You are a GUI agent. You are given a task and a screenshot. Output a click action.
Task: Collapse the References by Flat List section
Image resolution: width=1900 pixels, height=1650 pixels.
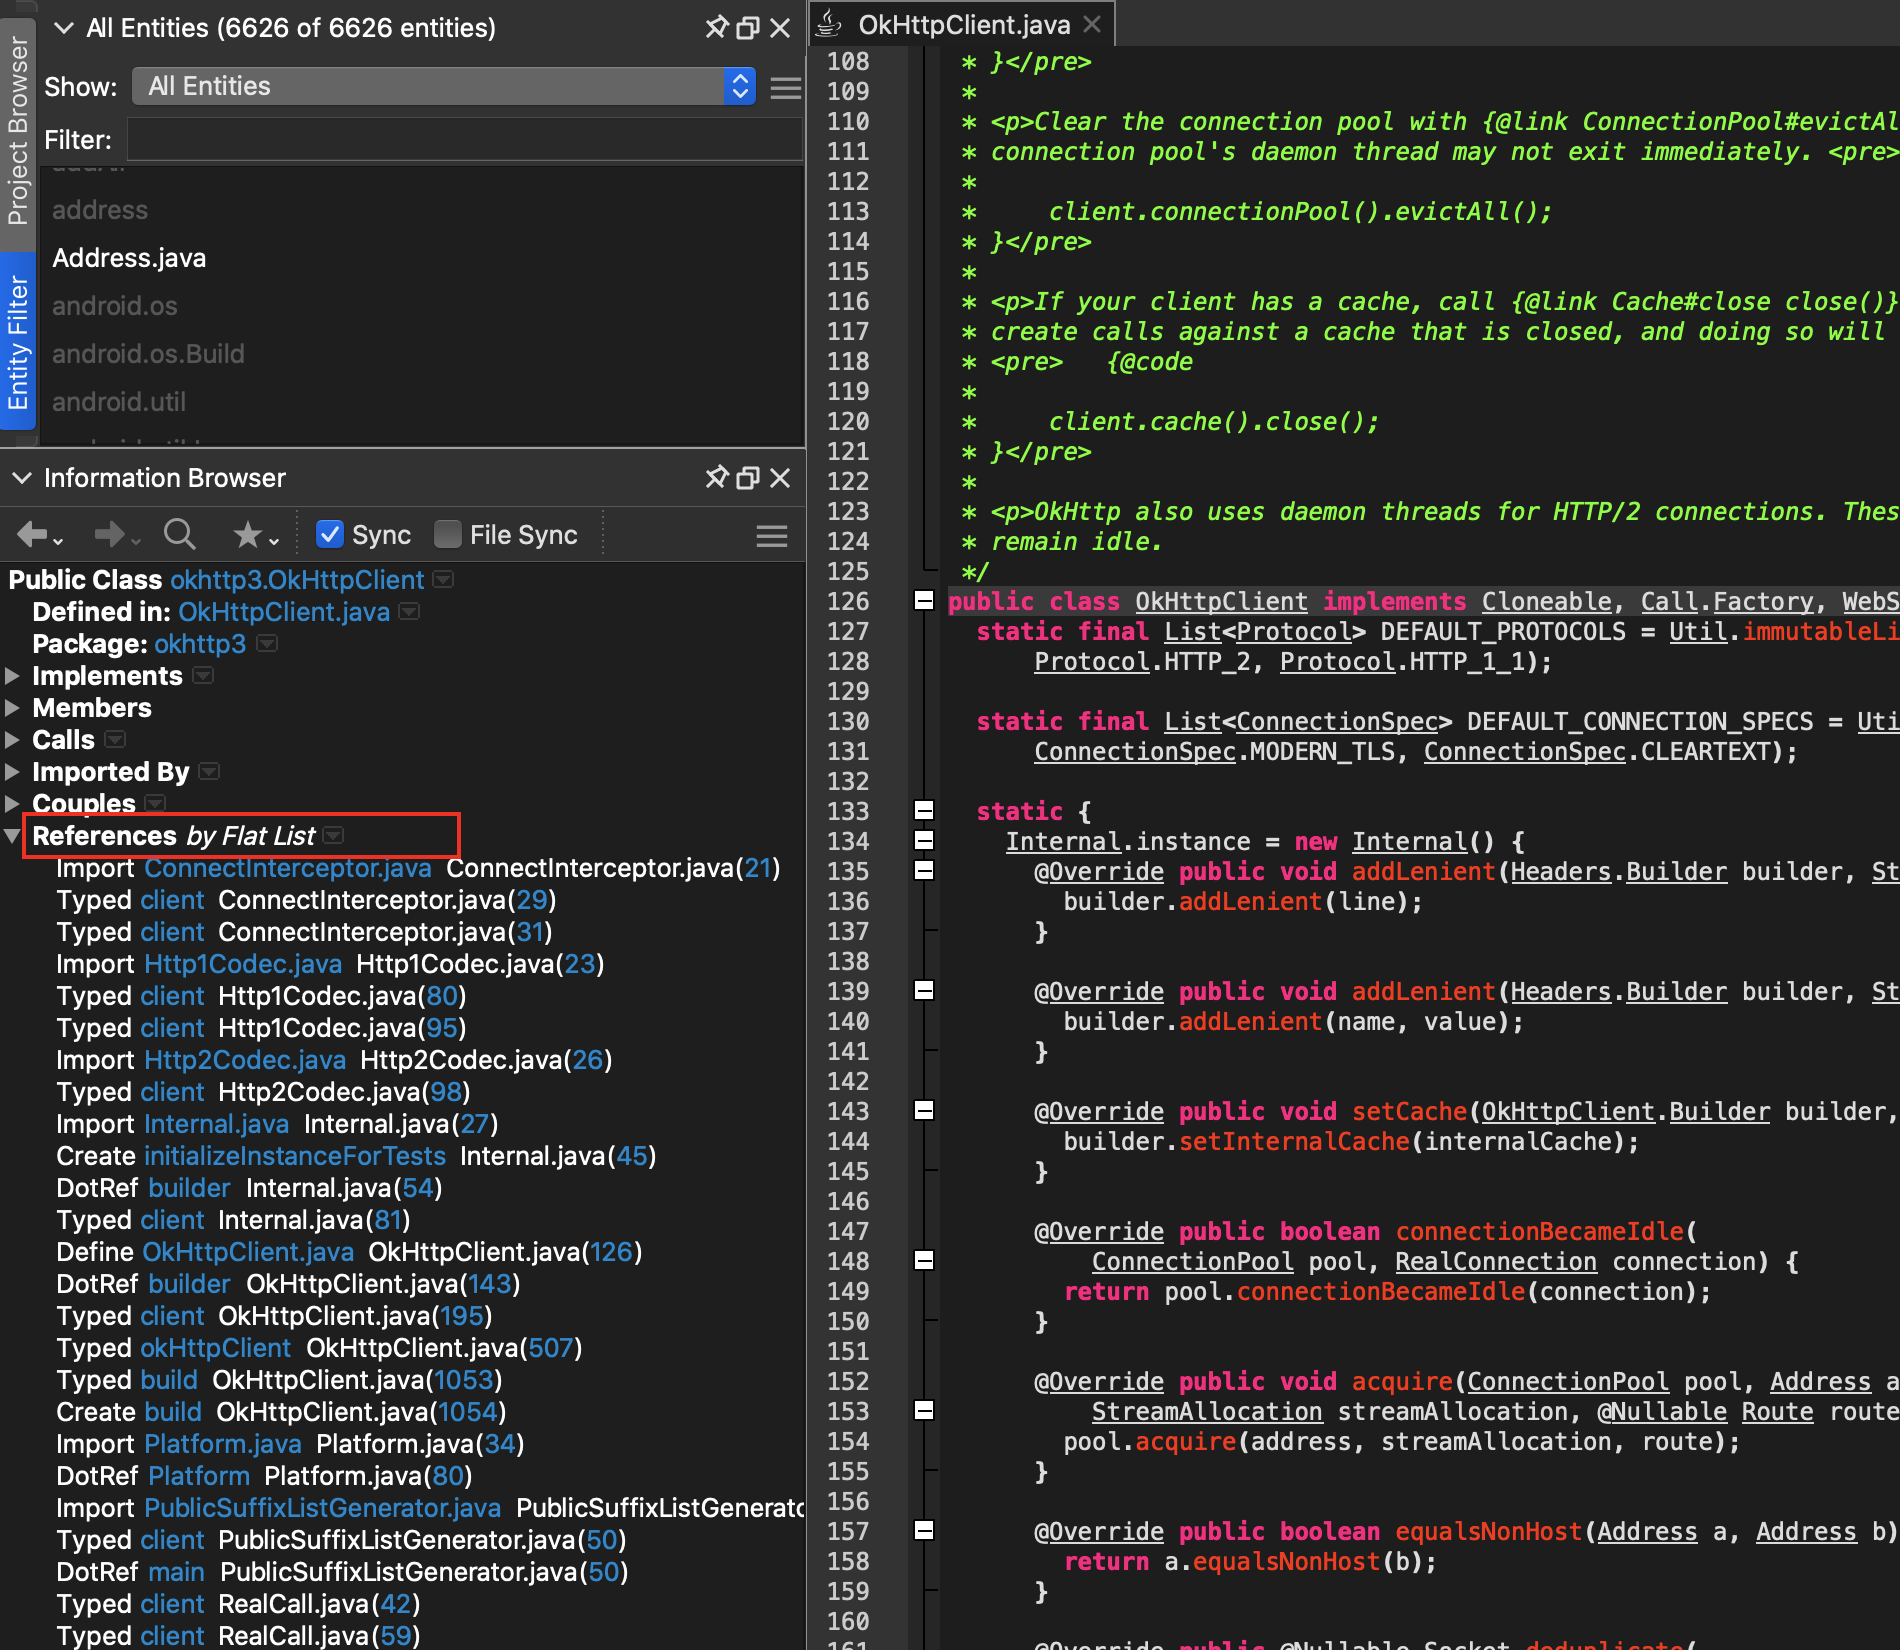coord(13,836)
